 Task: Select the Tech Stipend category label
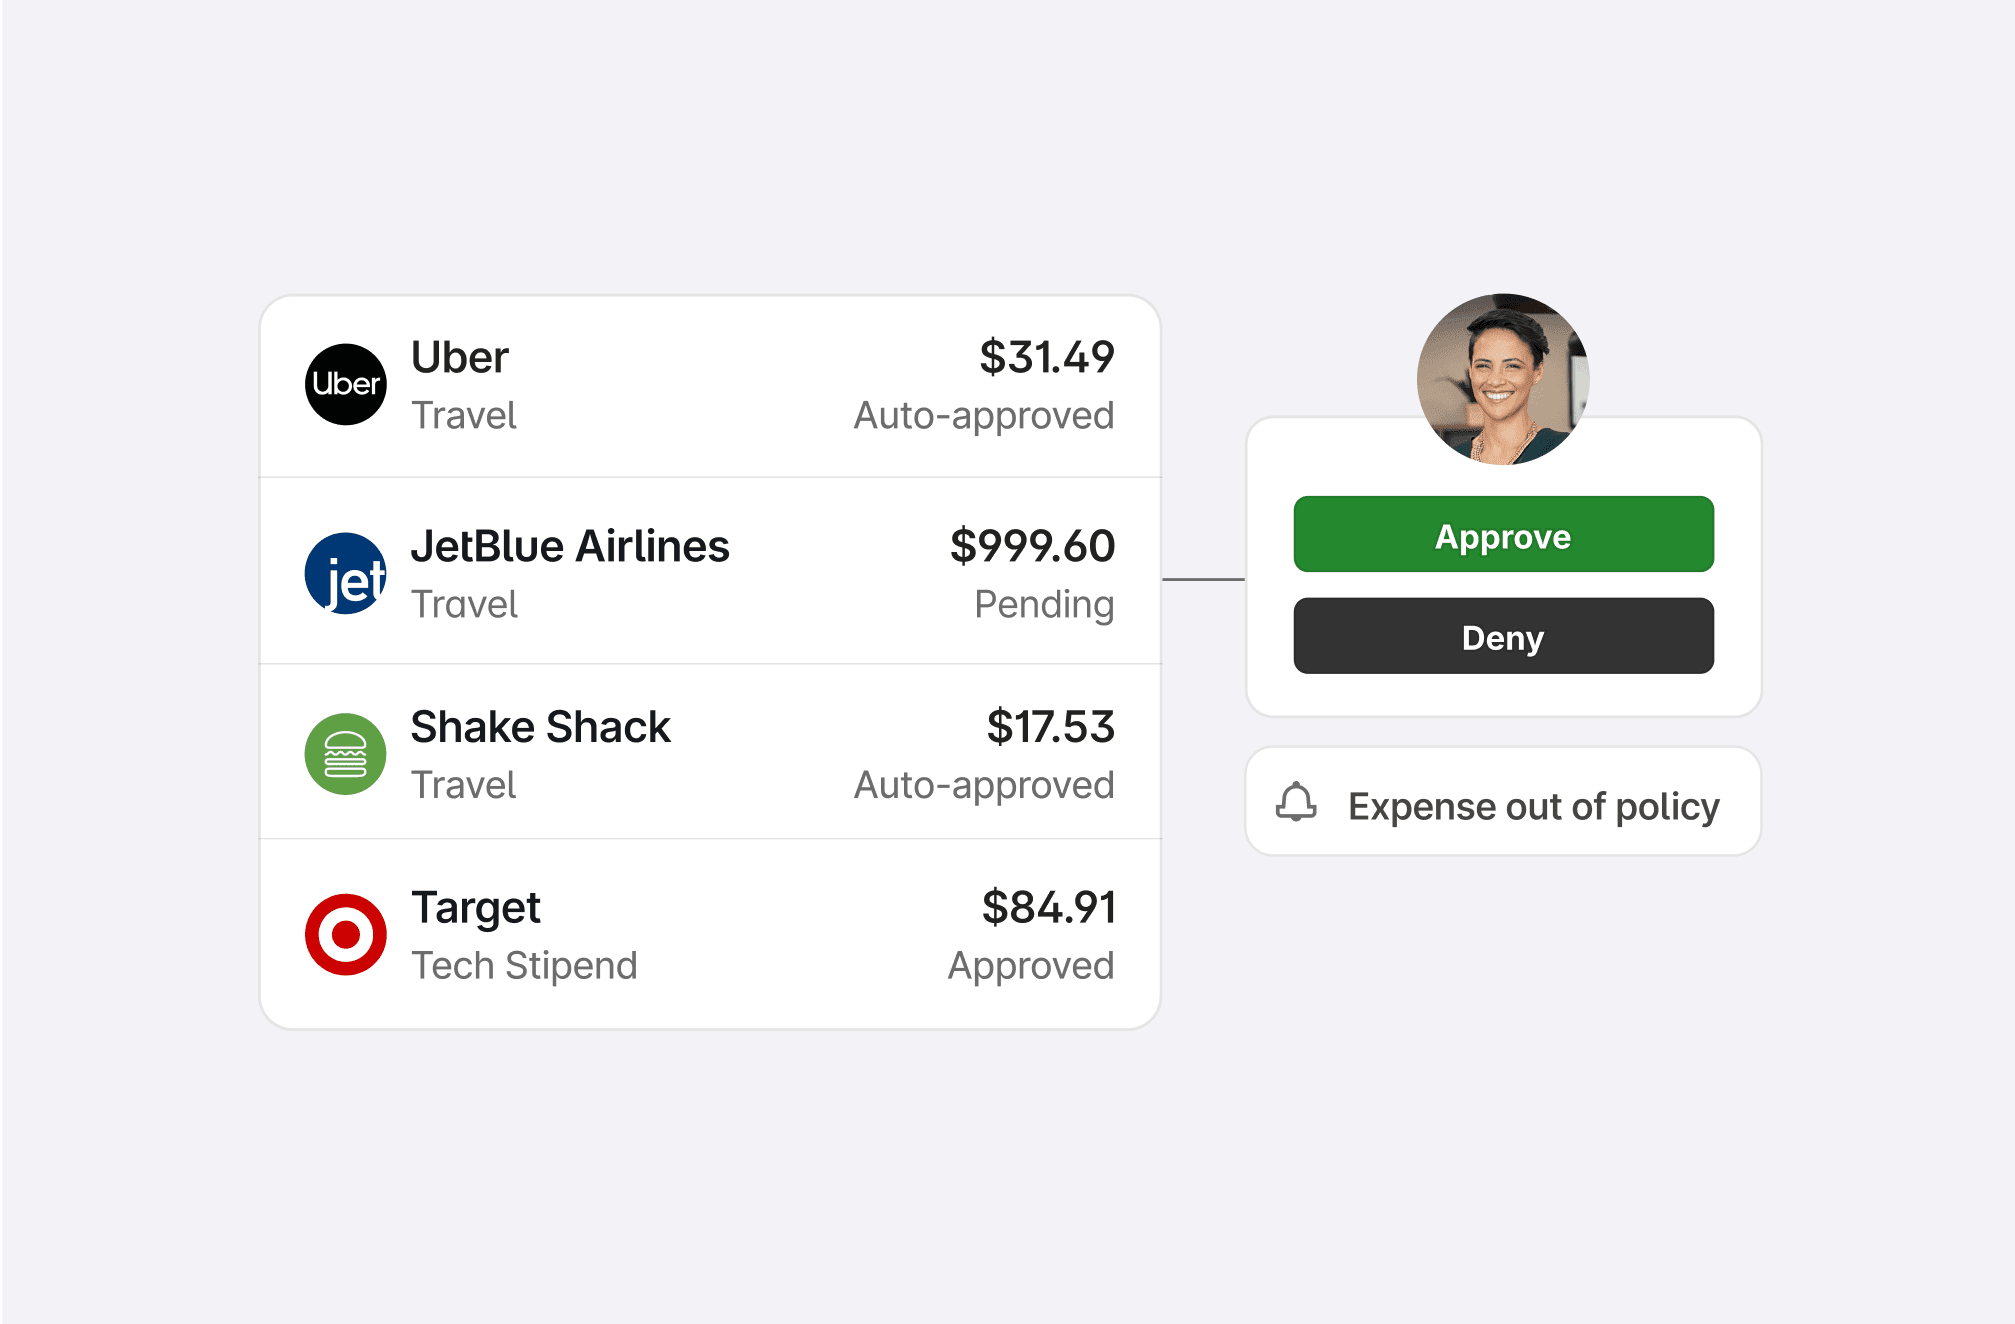tap(524, 965)
